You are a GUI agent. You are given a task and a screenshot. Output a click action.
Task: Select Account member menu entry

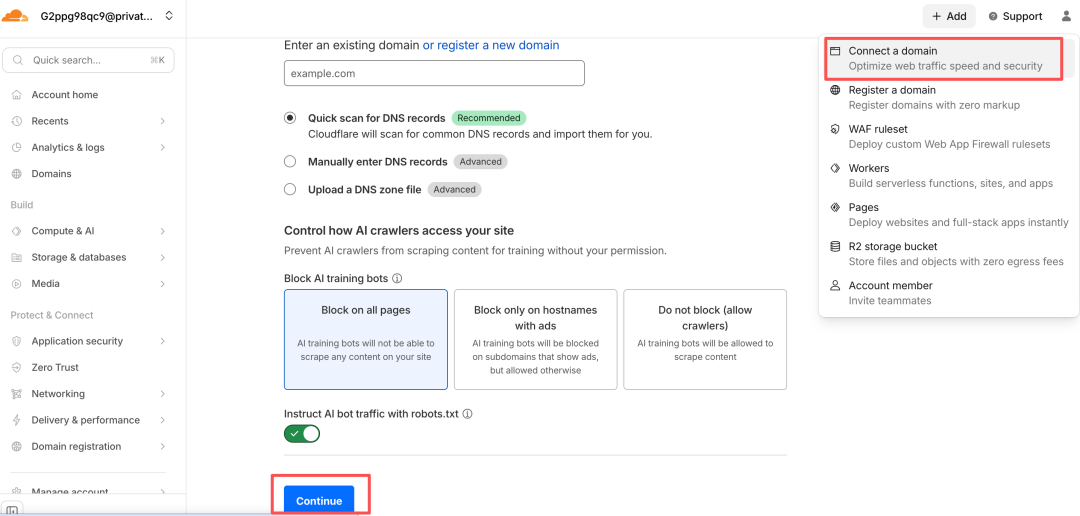pyautogui.click(x=948, y=293)
